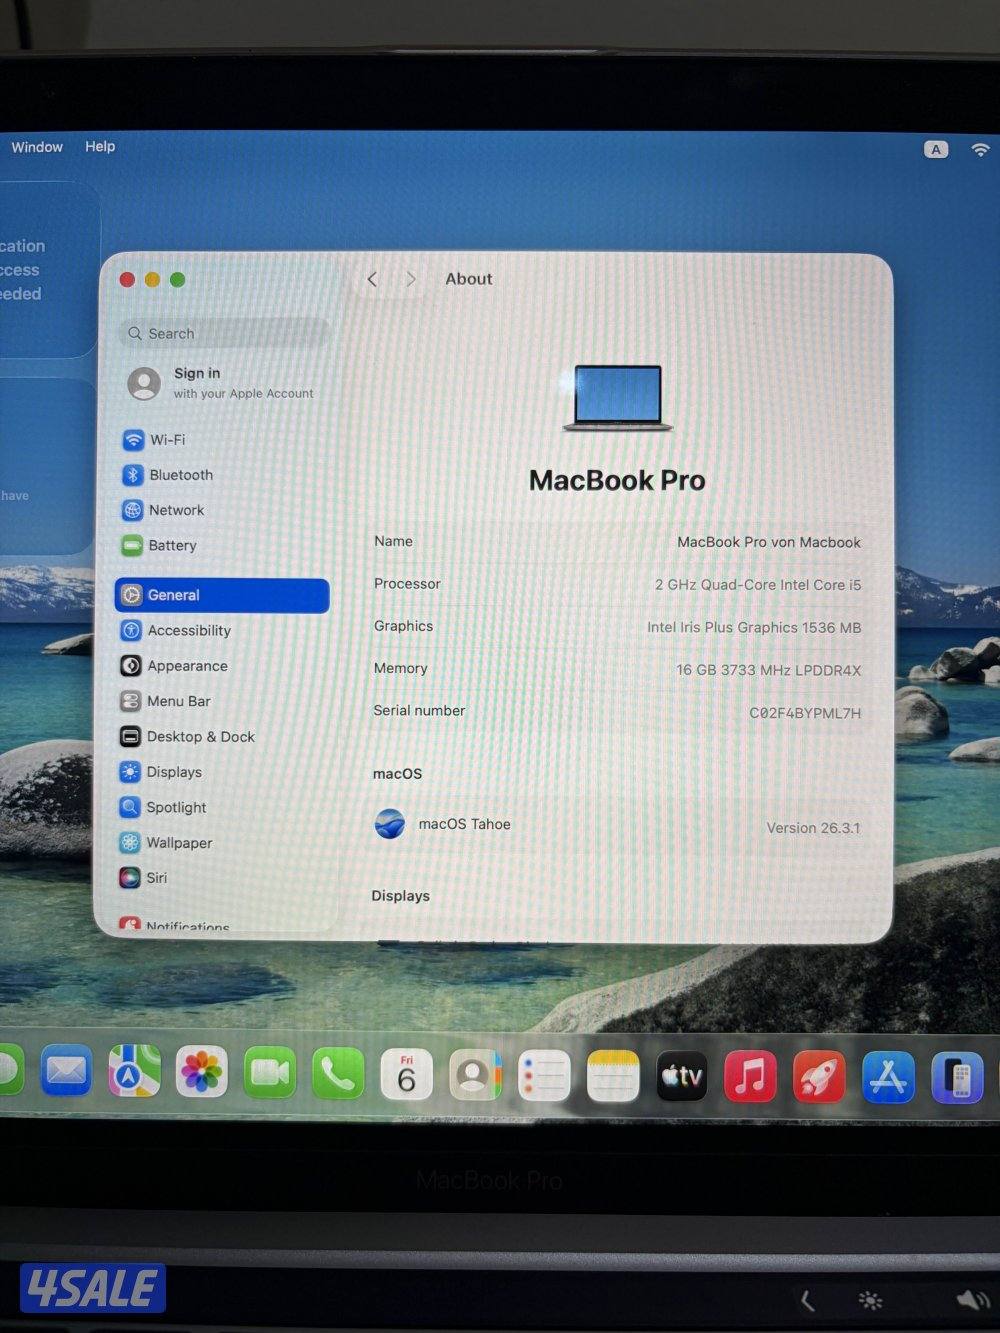
Task: Open keyboard input source menu
Action: click(935, 150)
